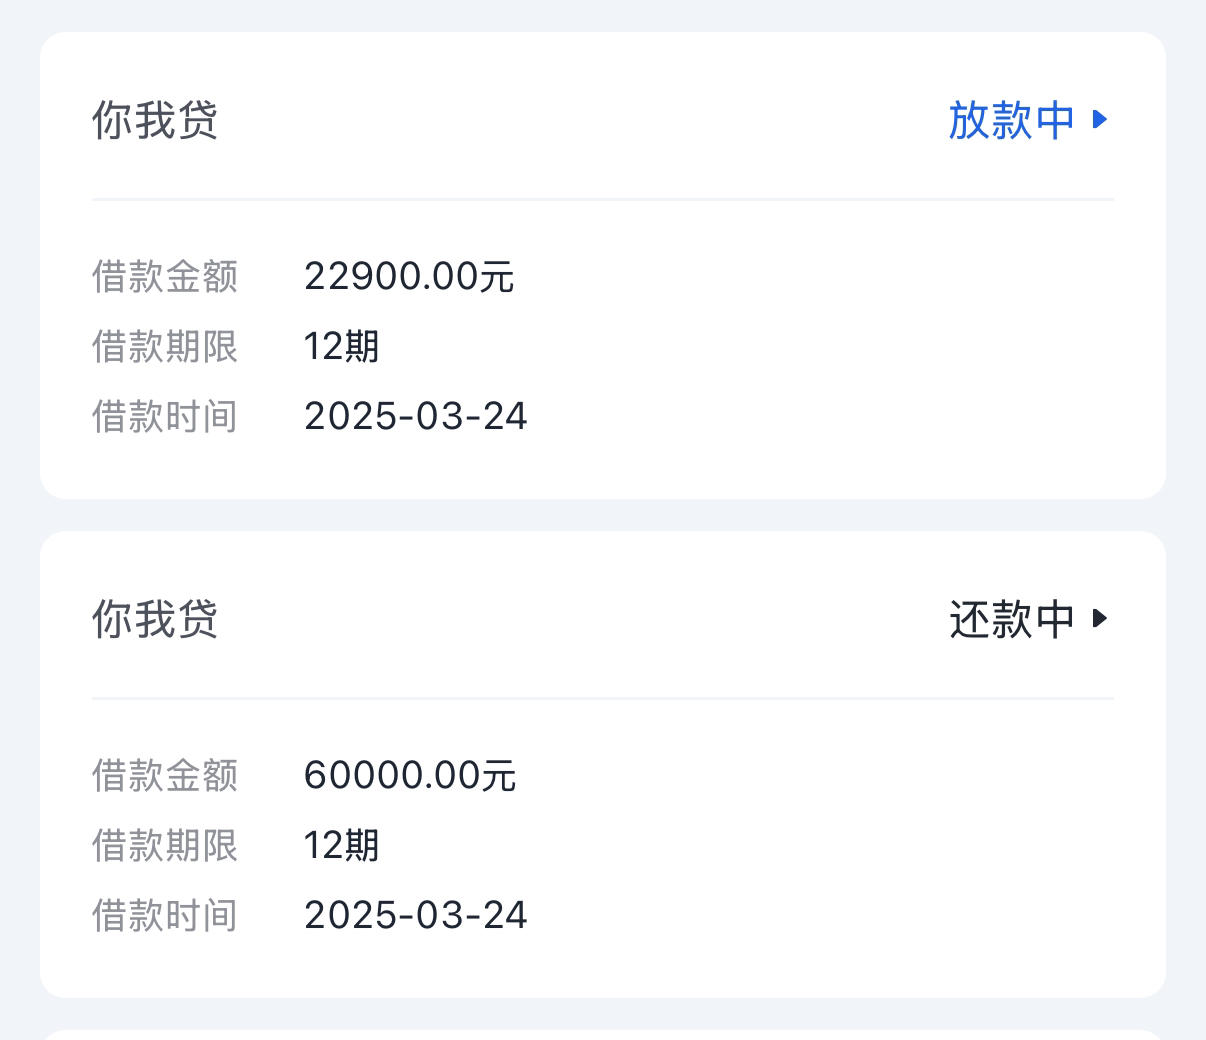Screen dimensions: 1206x1040
Task: Select 你我贷 title on the 放款中 card
Action: [x=155, y=120]
